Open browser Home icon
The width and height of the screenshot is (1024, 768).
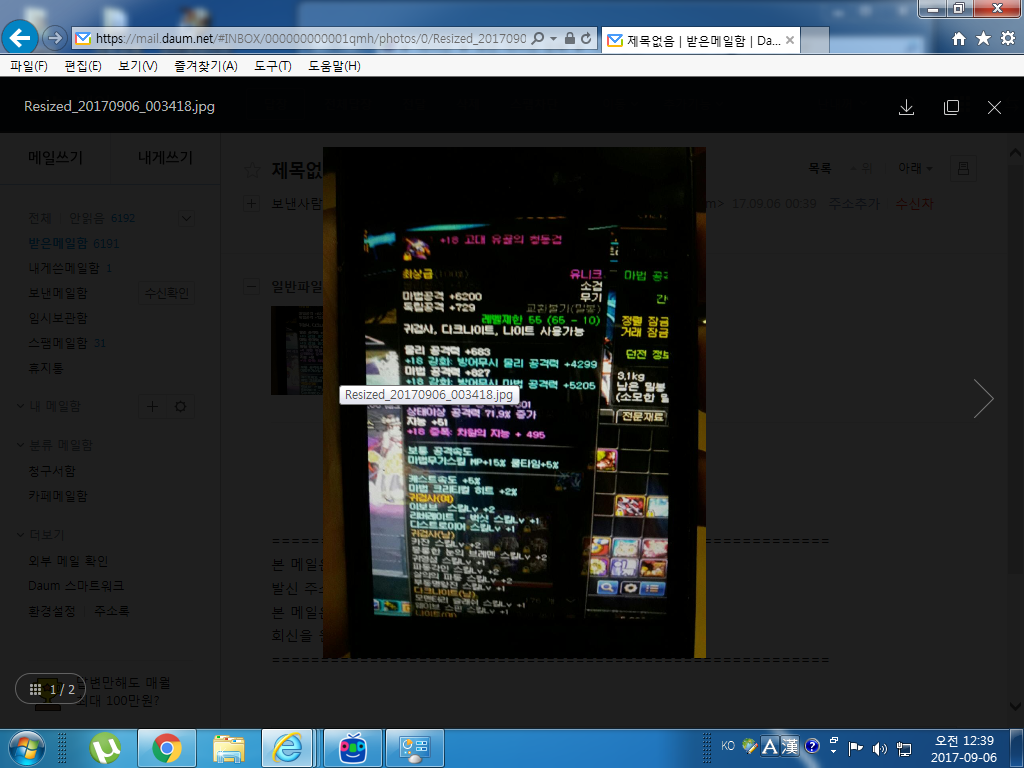[x=958, y=39]
